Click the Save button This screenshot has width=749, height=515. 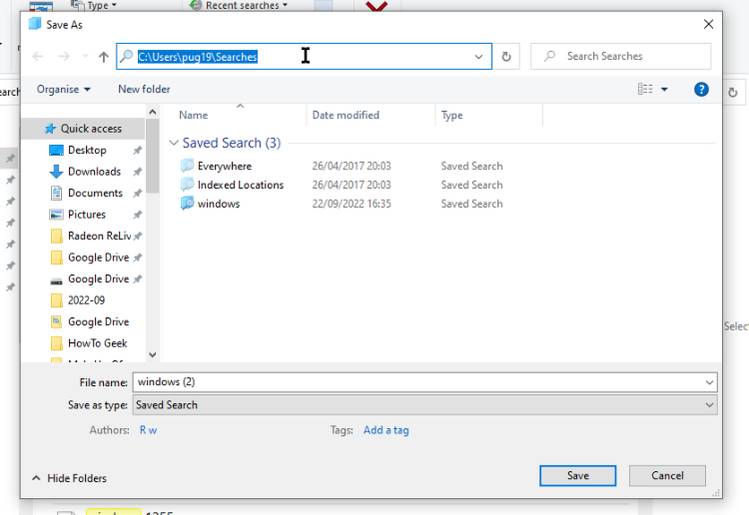pyautogui.click(x=578, y=476)
